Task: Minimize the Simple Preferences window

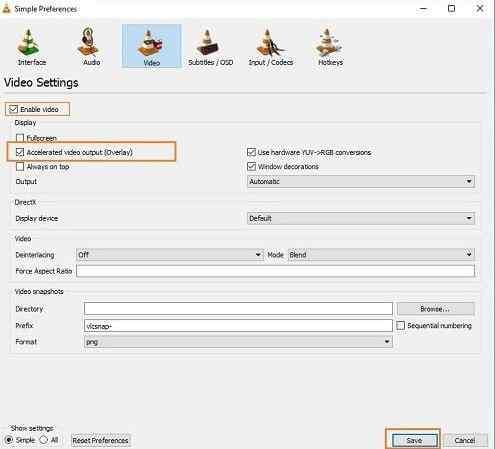Action: pyautogui.click(x=424, y=8)
